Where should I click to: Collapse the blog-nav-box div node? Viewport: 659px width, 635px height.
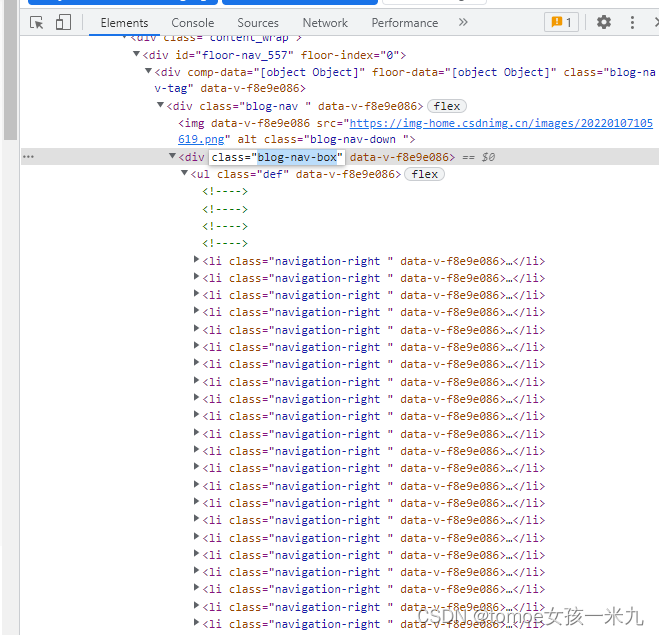[172, 156]
